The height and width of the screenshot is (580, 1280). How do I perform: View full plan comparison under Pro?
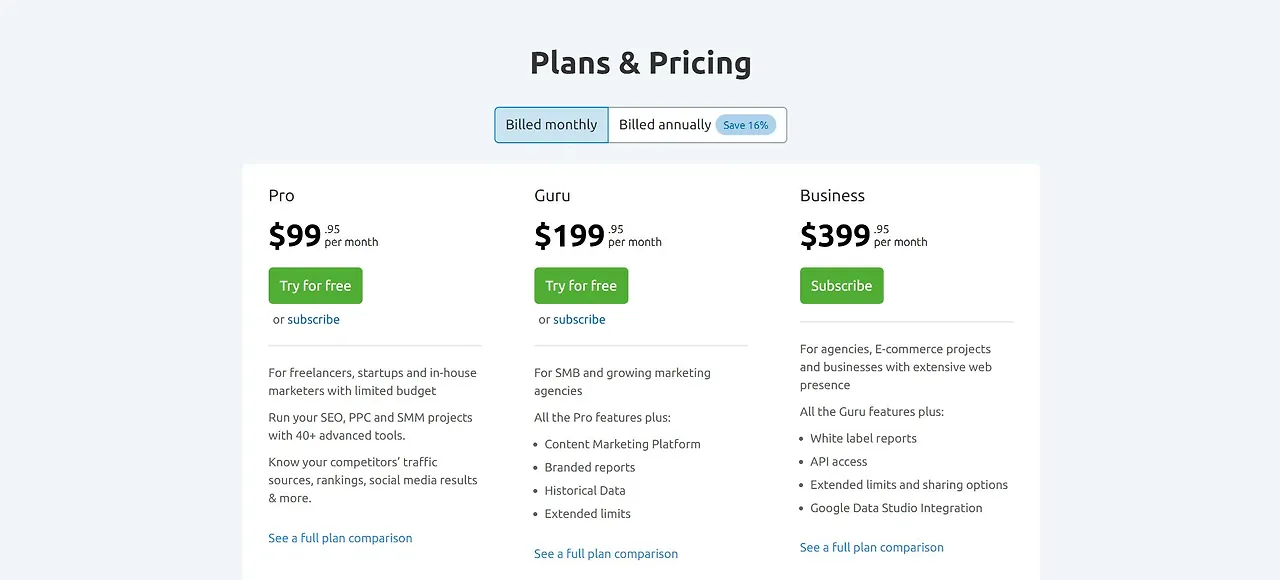pos(340,537)
